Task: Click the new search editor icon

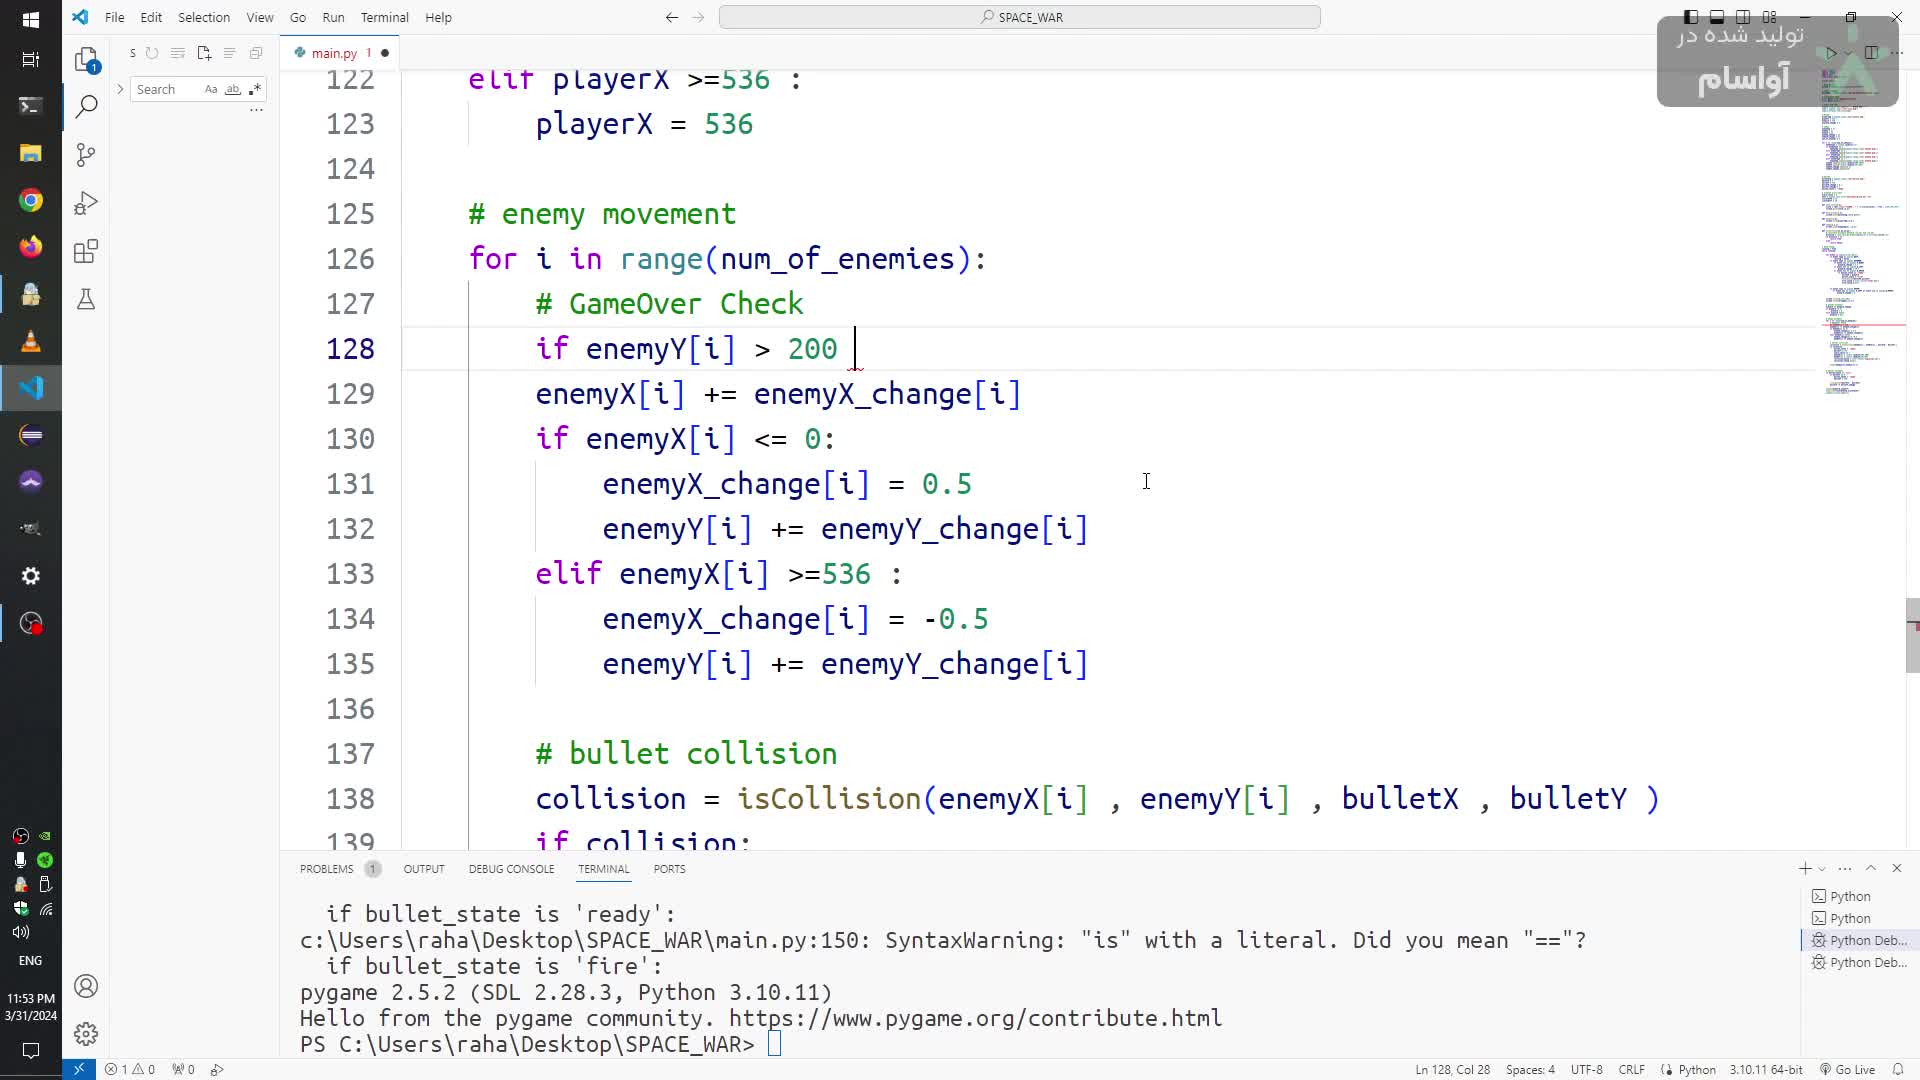Action: coord(204,53)
